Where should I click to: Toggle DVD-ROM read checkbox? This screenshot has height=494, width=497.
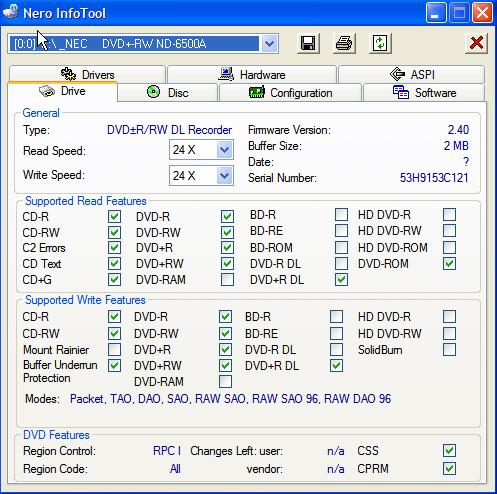click(449, 264)
